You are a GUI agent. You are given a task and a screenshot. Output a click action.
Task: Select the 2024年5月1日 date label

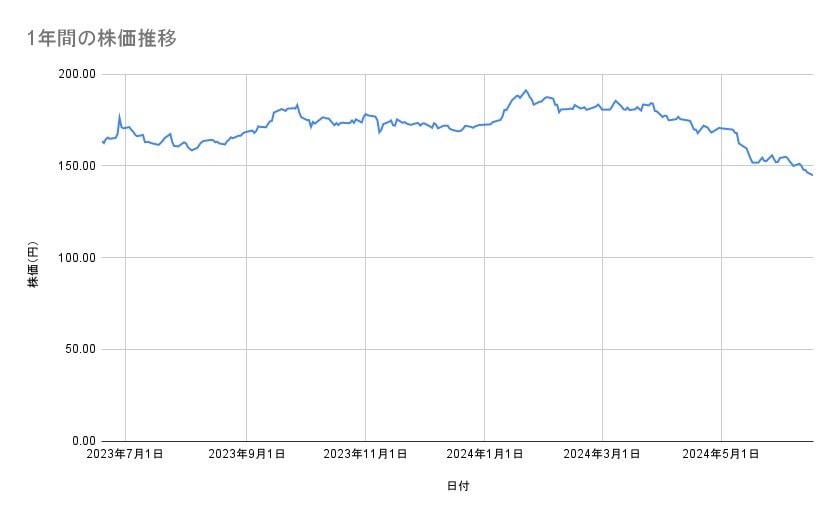[x=721, y=455]
